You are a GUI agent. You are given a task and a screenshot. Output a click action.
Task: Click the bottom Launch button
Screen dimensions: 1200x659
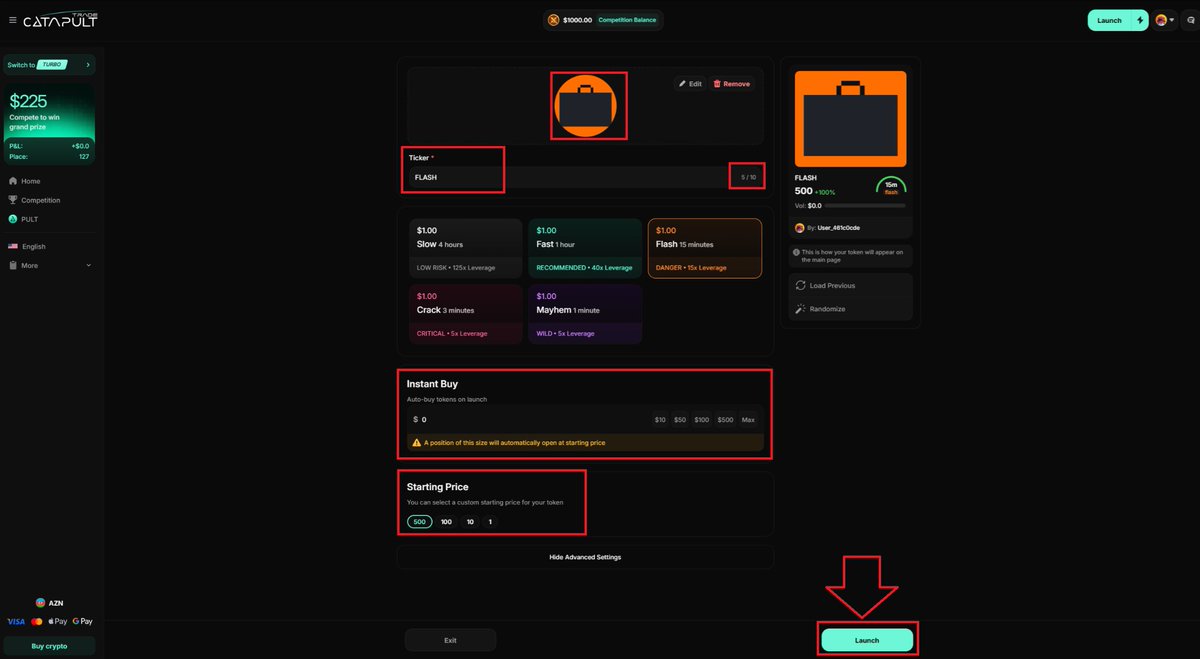(867, 640)
